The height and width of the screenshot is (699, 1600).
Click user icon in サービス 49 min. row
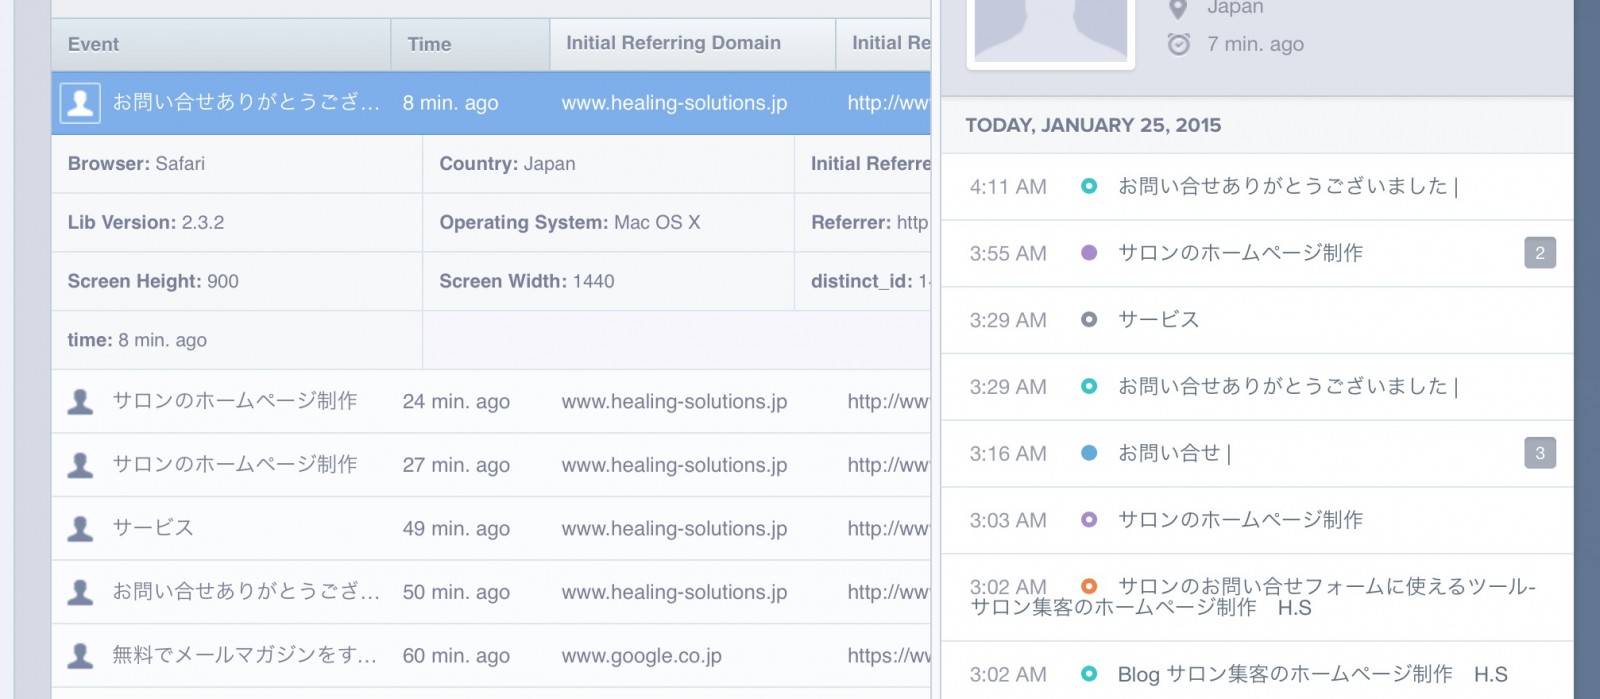point(80,528)
